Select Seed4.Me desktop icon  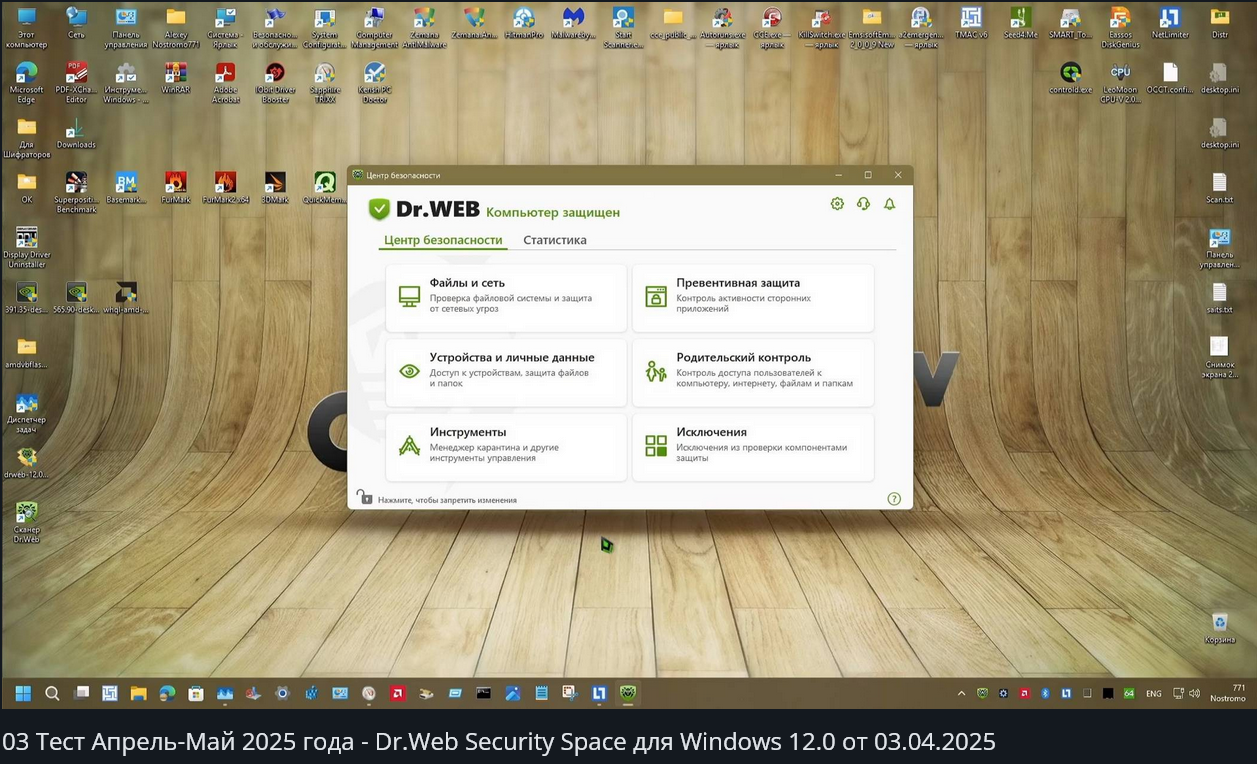(x=1021, y=24)
